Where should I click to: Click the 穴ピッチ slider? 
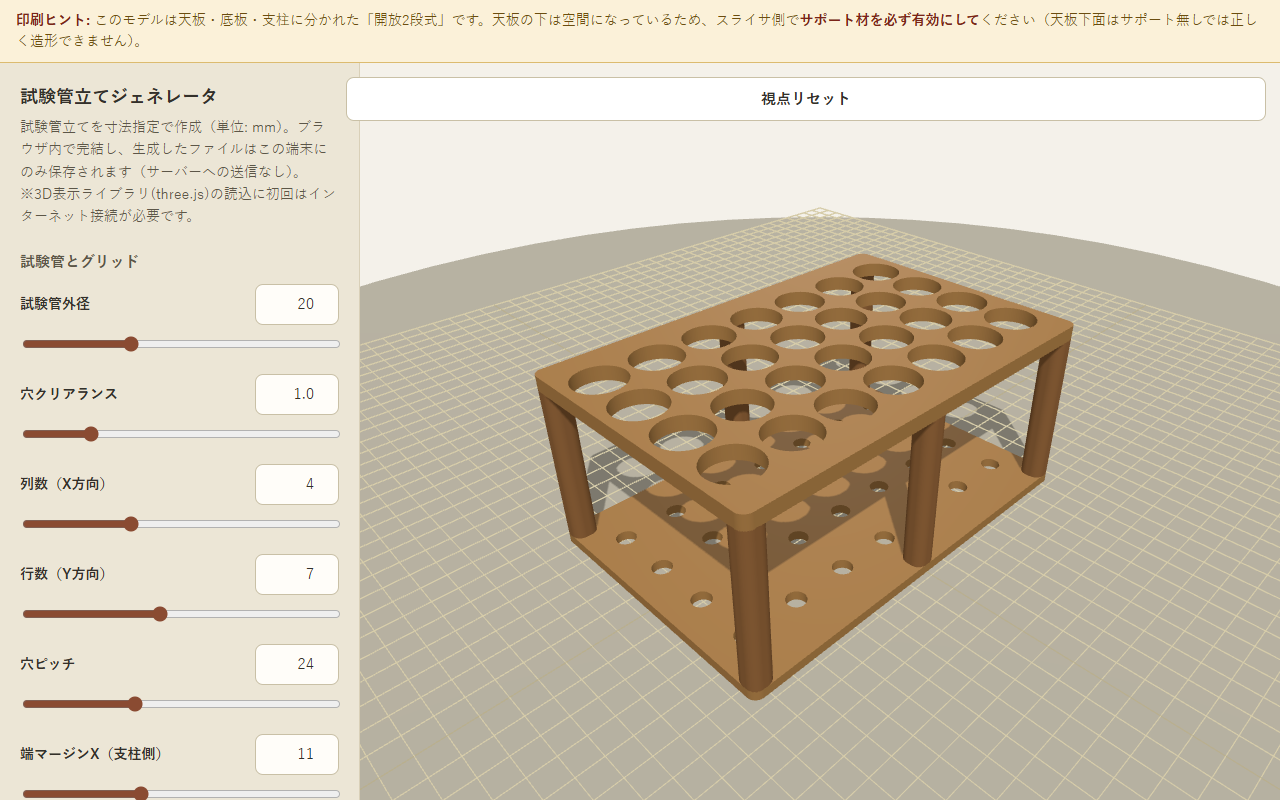pyautogui.click(x=181, y=704)
